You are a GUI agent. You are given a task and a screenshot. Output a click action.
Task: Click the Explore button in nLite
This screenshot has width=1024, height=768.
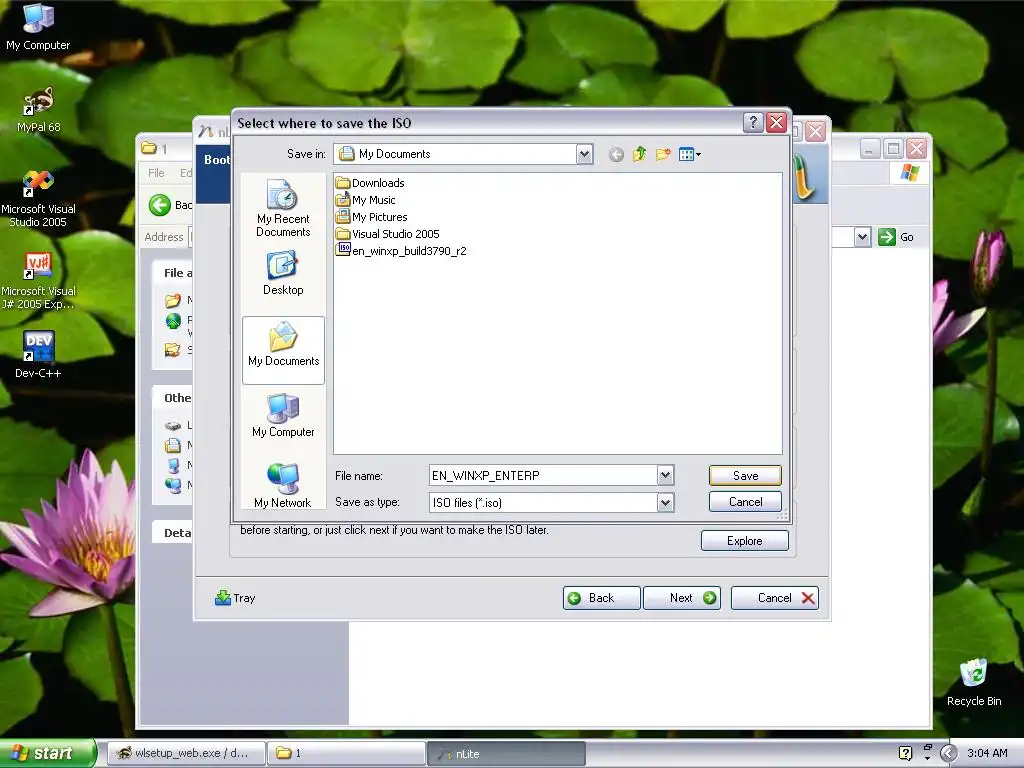[744, 541]
